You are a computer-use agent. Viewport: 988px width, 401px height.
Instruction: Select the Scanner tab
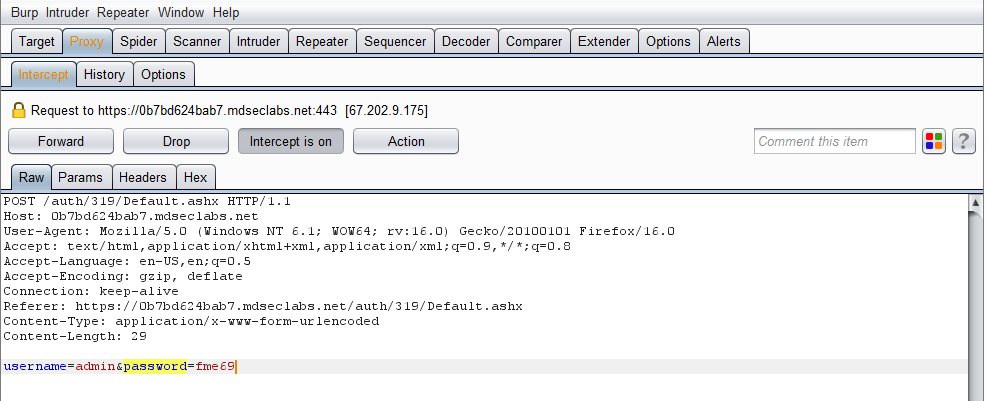(197, 42)
